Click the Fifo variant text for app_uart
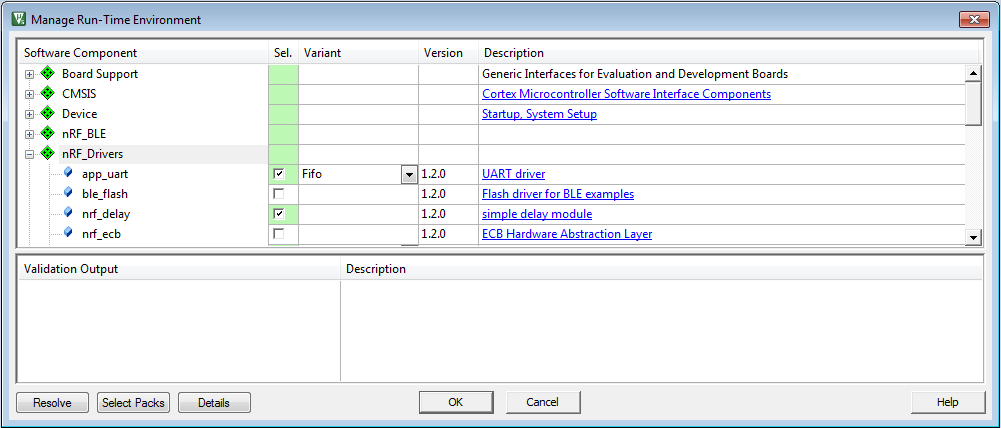The height and width of the screenshot is (428, 1001). (312, 174)
